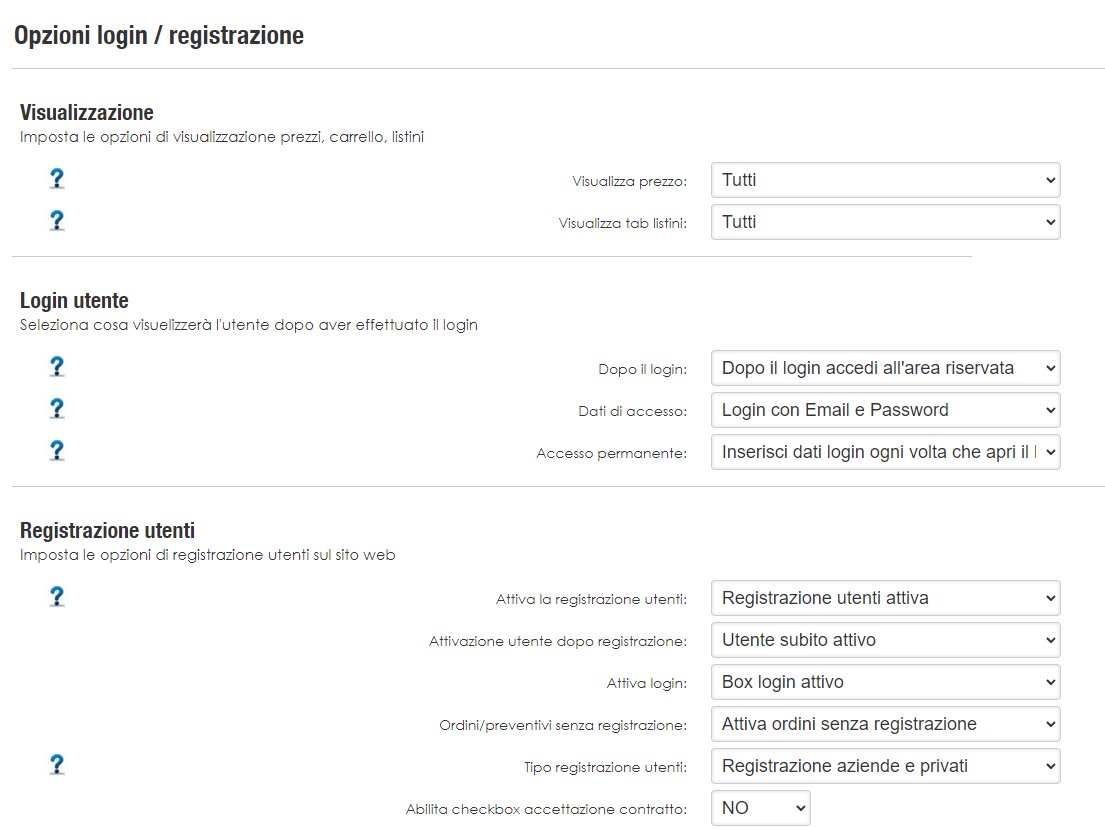
Task: Open the Abilita checkbox accettazione contratto dropdown
Action: 761,808
